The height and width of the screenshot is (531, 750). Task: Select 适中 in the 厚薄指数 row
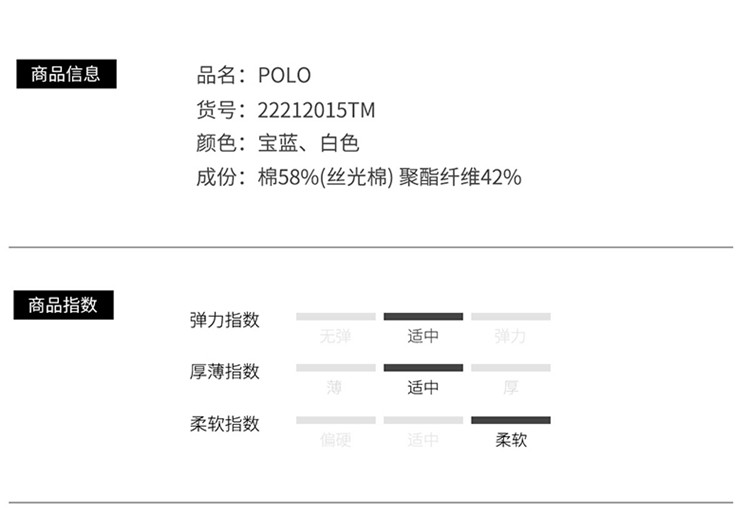pos(423,388)
